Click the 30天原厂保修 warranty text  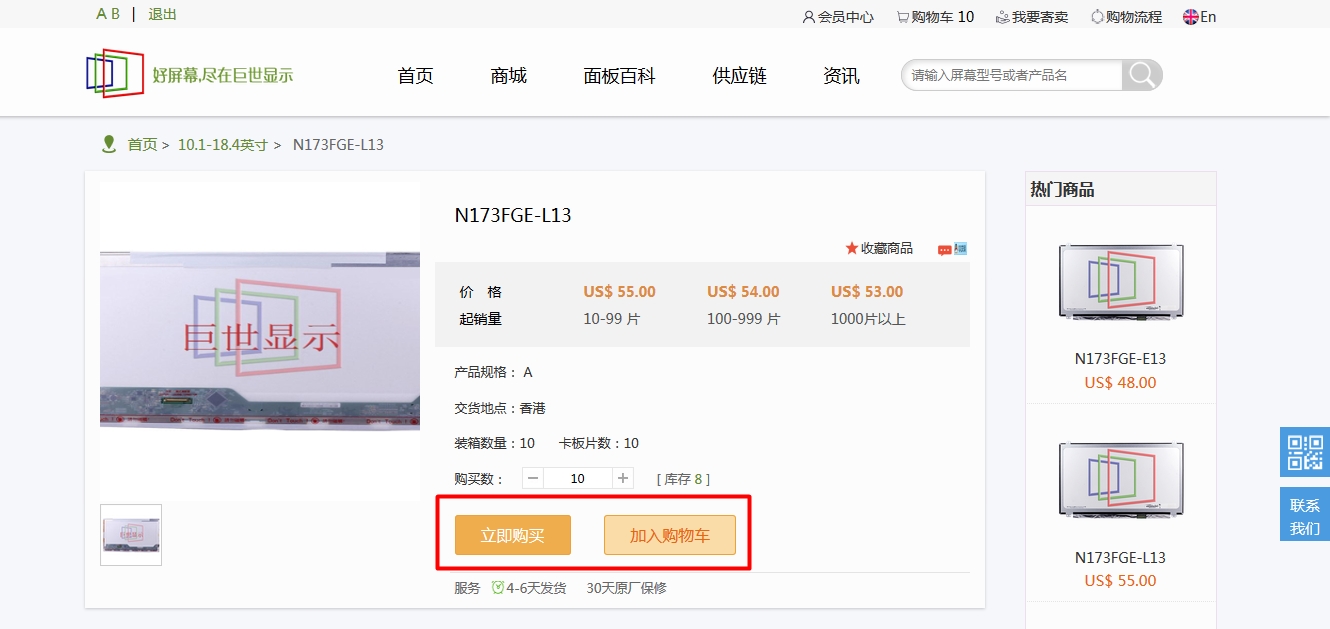(626, 588)
